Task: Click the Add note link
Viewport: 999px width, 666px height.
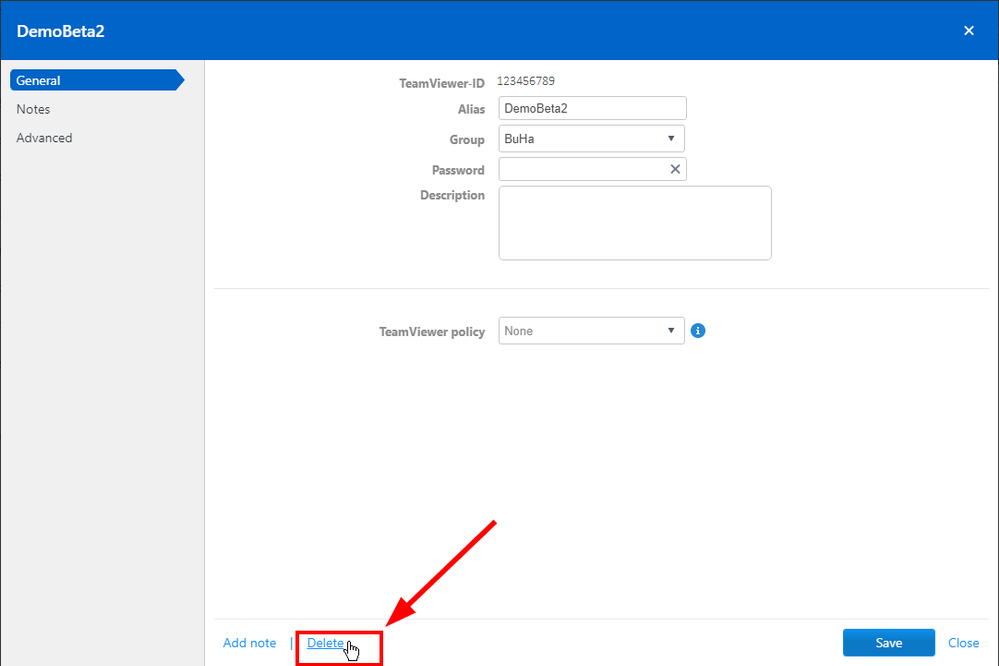Action: (250, 643)
